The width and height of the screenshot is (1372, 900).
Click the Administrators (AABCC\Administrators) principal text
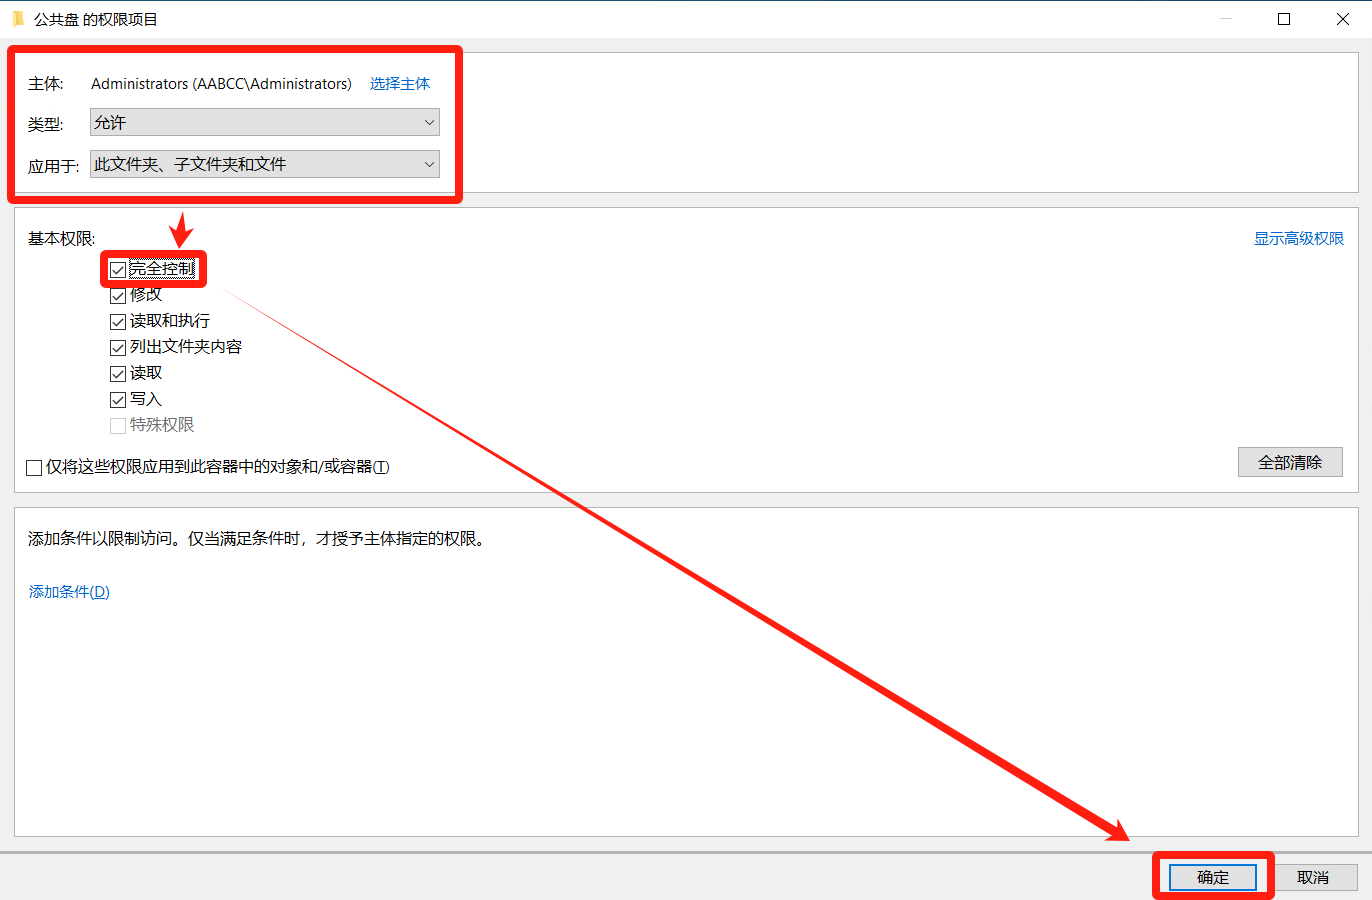(x=221, y=84)
